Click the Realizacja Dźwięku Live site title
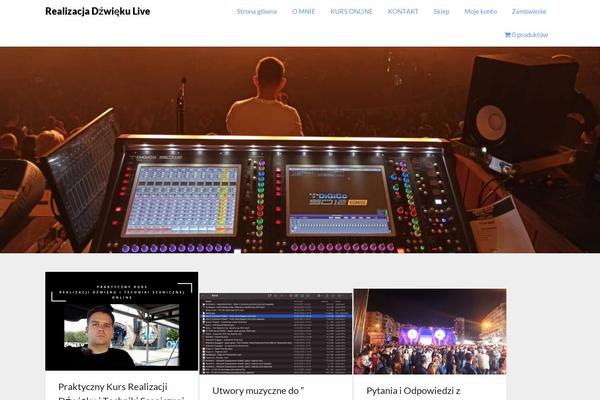This screenshot has height=400, width=600. coord(98,11)
